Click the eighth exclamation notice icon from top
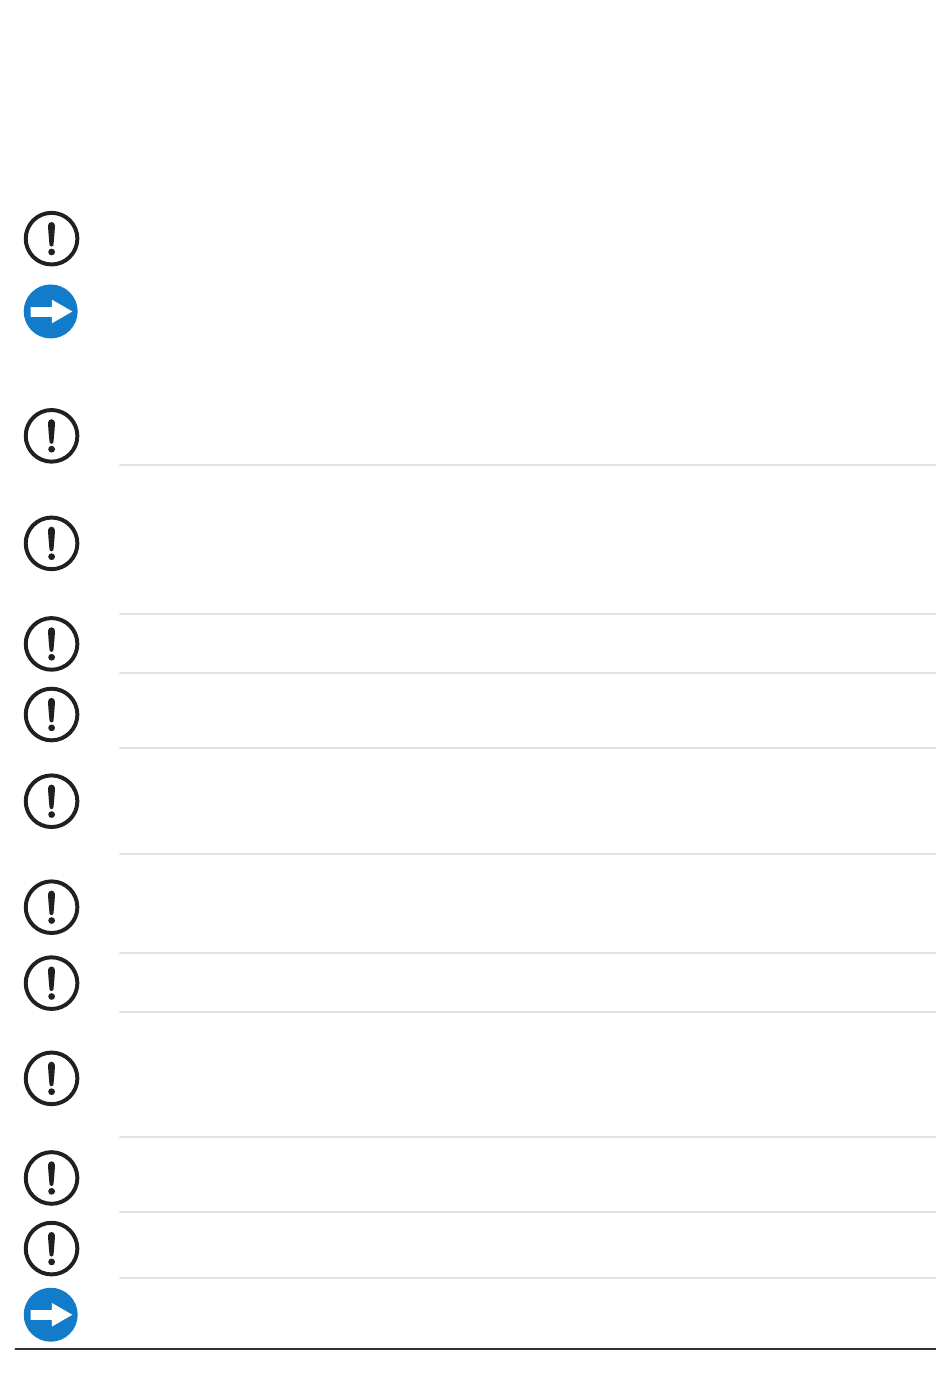950x1383 pixels. point(51,983)
